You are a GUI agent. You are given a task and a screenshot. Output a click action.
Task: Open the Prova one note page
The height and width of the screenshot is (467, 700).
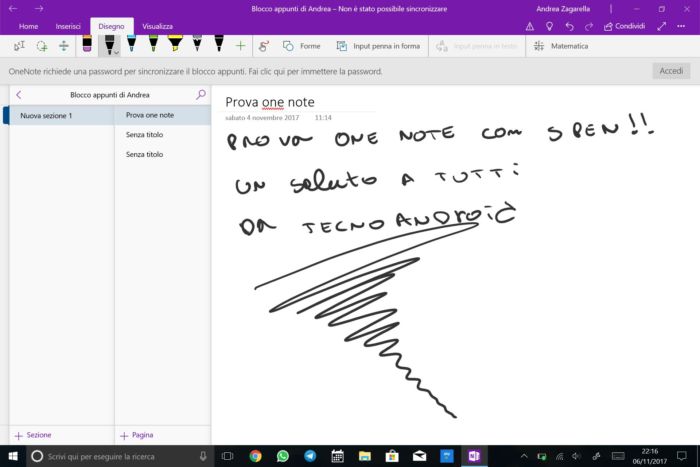point(162,115)
